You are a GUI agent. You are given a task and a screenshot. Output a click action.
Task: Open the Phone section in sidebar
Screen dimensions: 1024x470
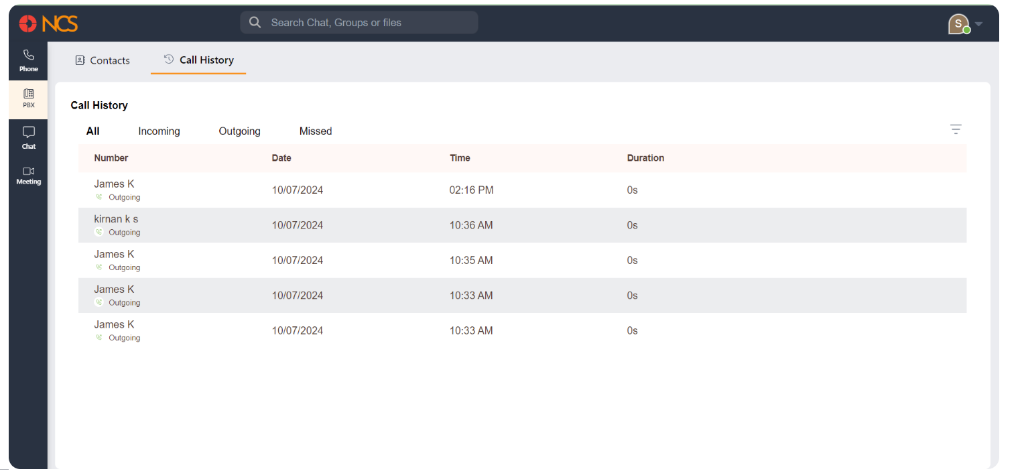(x=28, y=60)
